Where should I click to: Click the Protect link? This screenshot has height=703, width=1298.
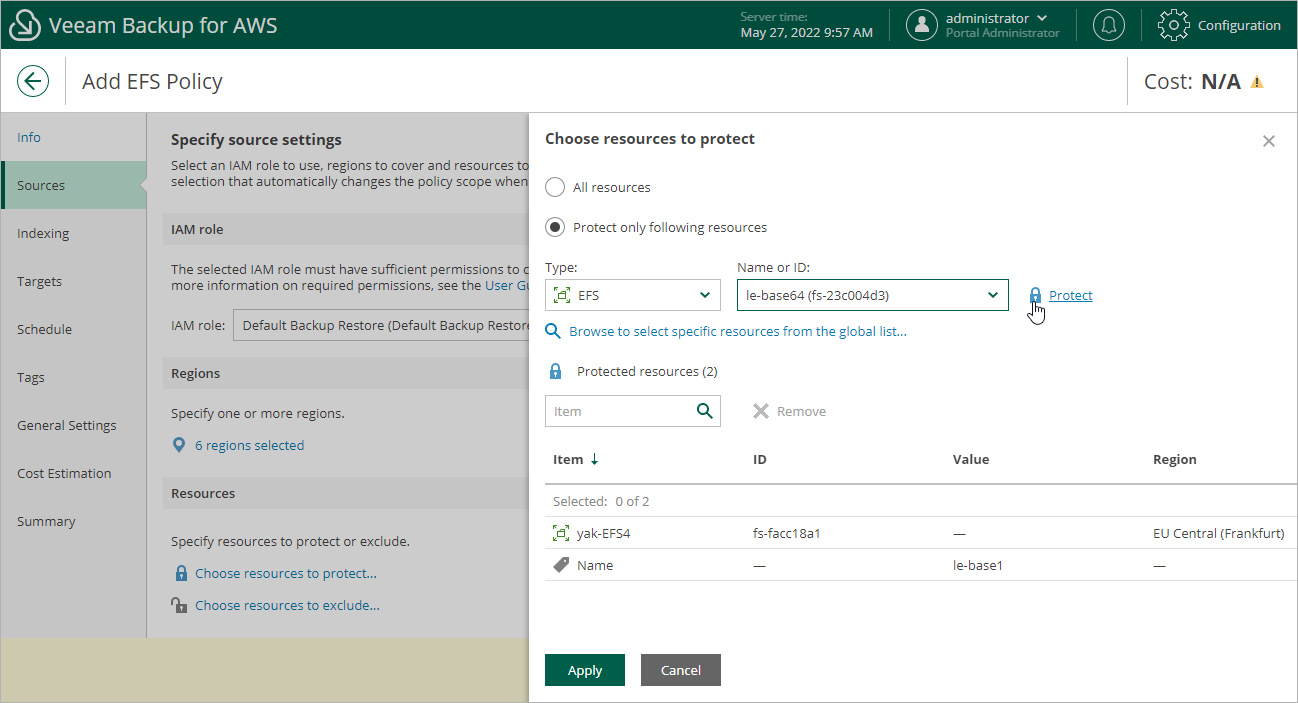[x=1070, y=295]
